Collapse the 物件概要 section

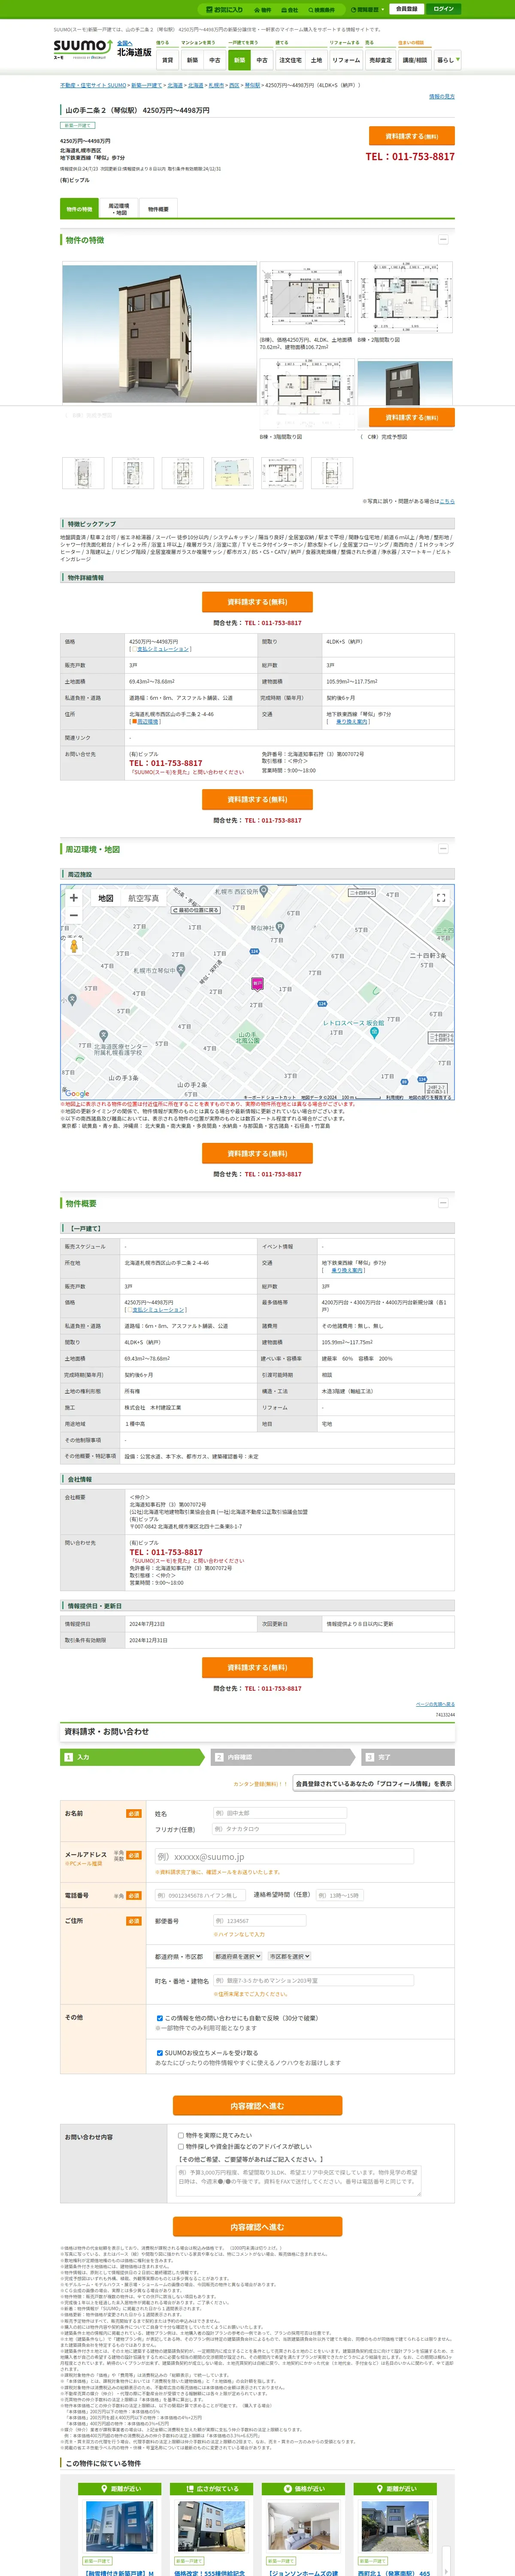coord(443,1203)
